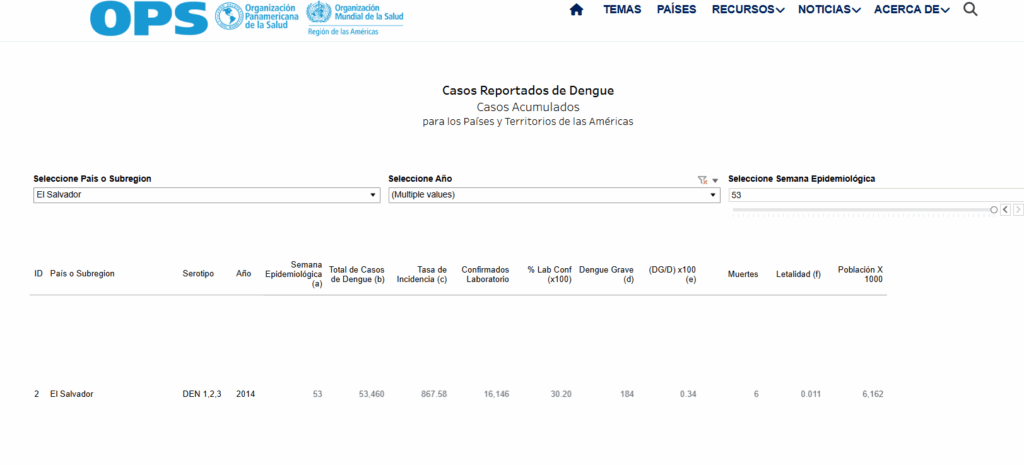Click the 'Serotipo' column header
The height and width of the screenshot is (465, 1024).
[198, 274]
